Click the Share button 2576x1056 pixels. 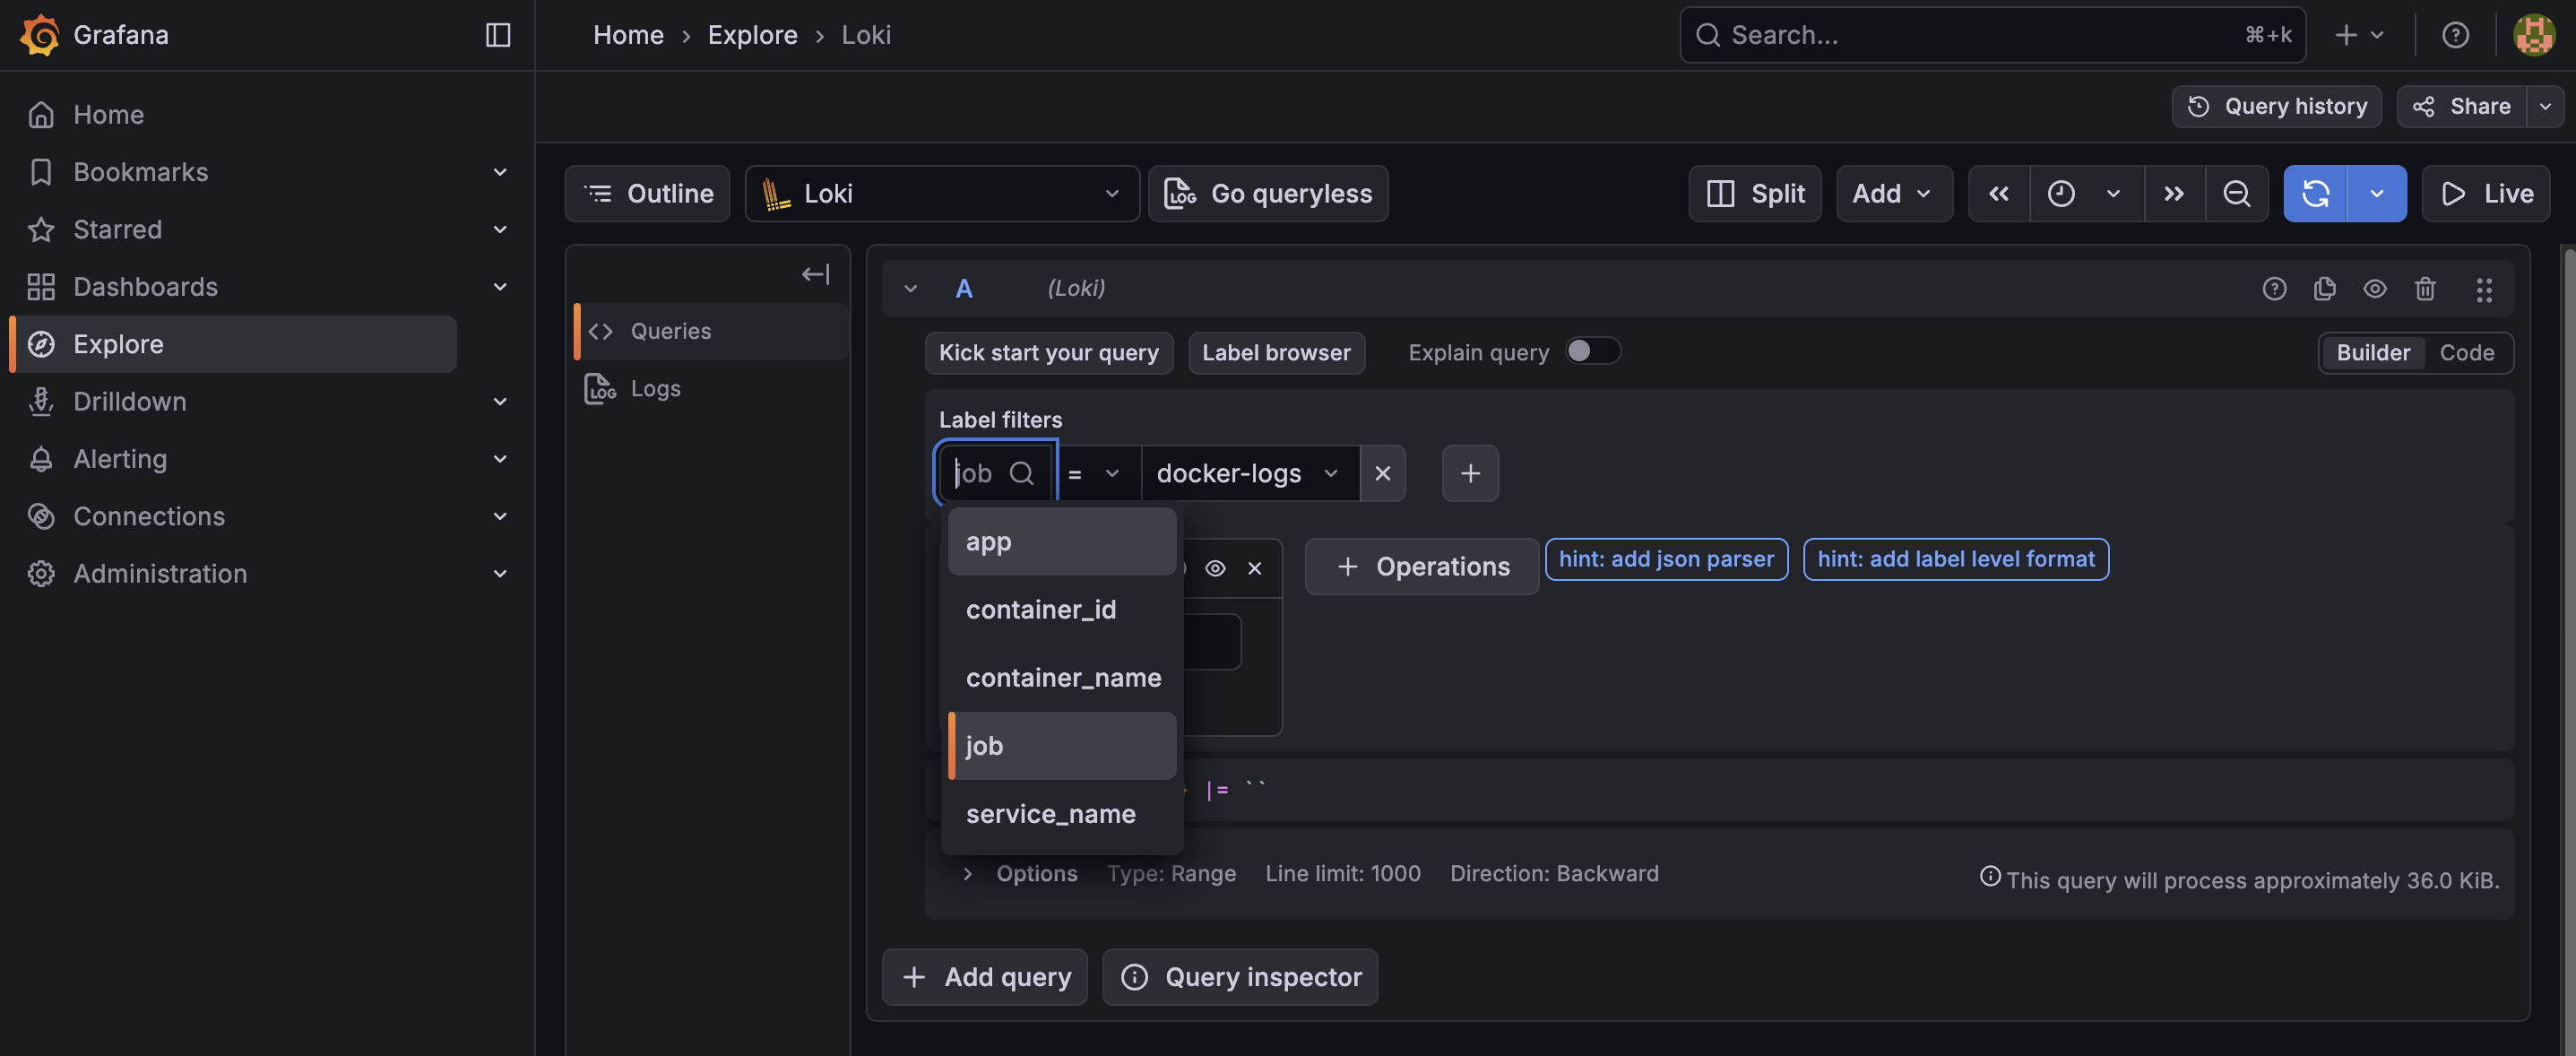pos(2462,106)
